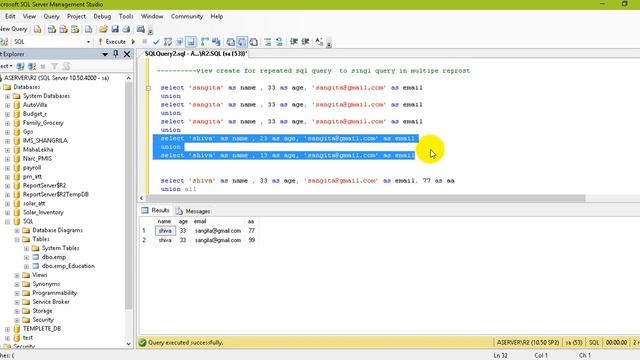Viewport: 640px width, 360px height.
Task: Click the Comment out selected lines icon
Action: [x=268, y=42]
